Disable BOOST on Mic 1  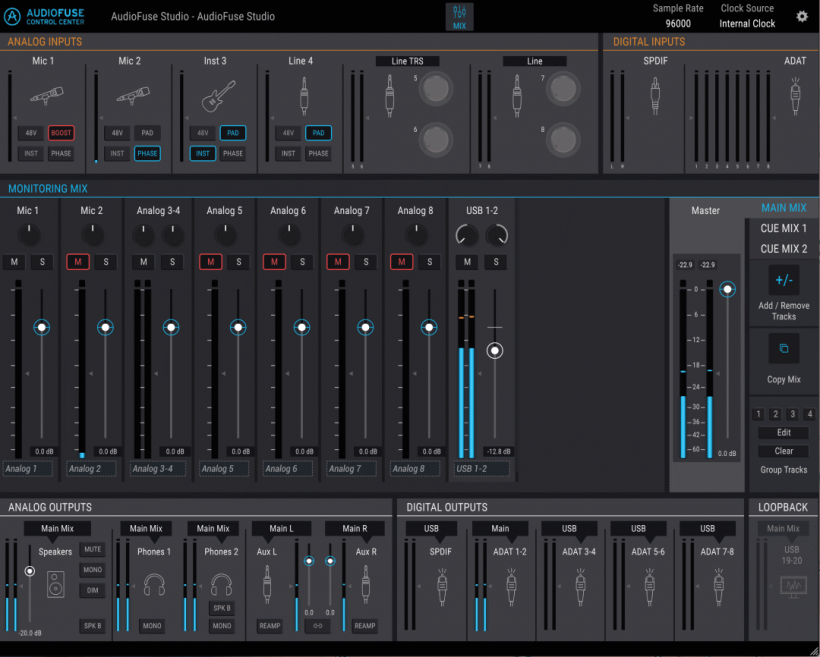[61, 133]
